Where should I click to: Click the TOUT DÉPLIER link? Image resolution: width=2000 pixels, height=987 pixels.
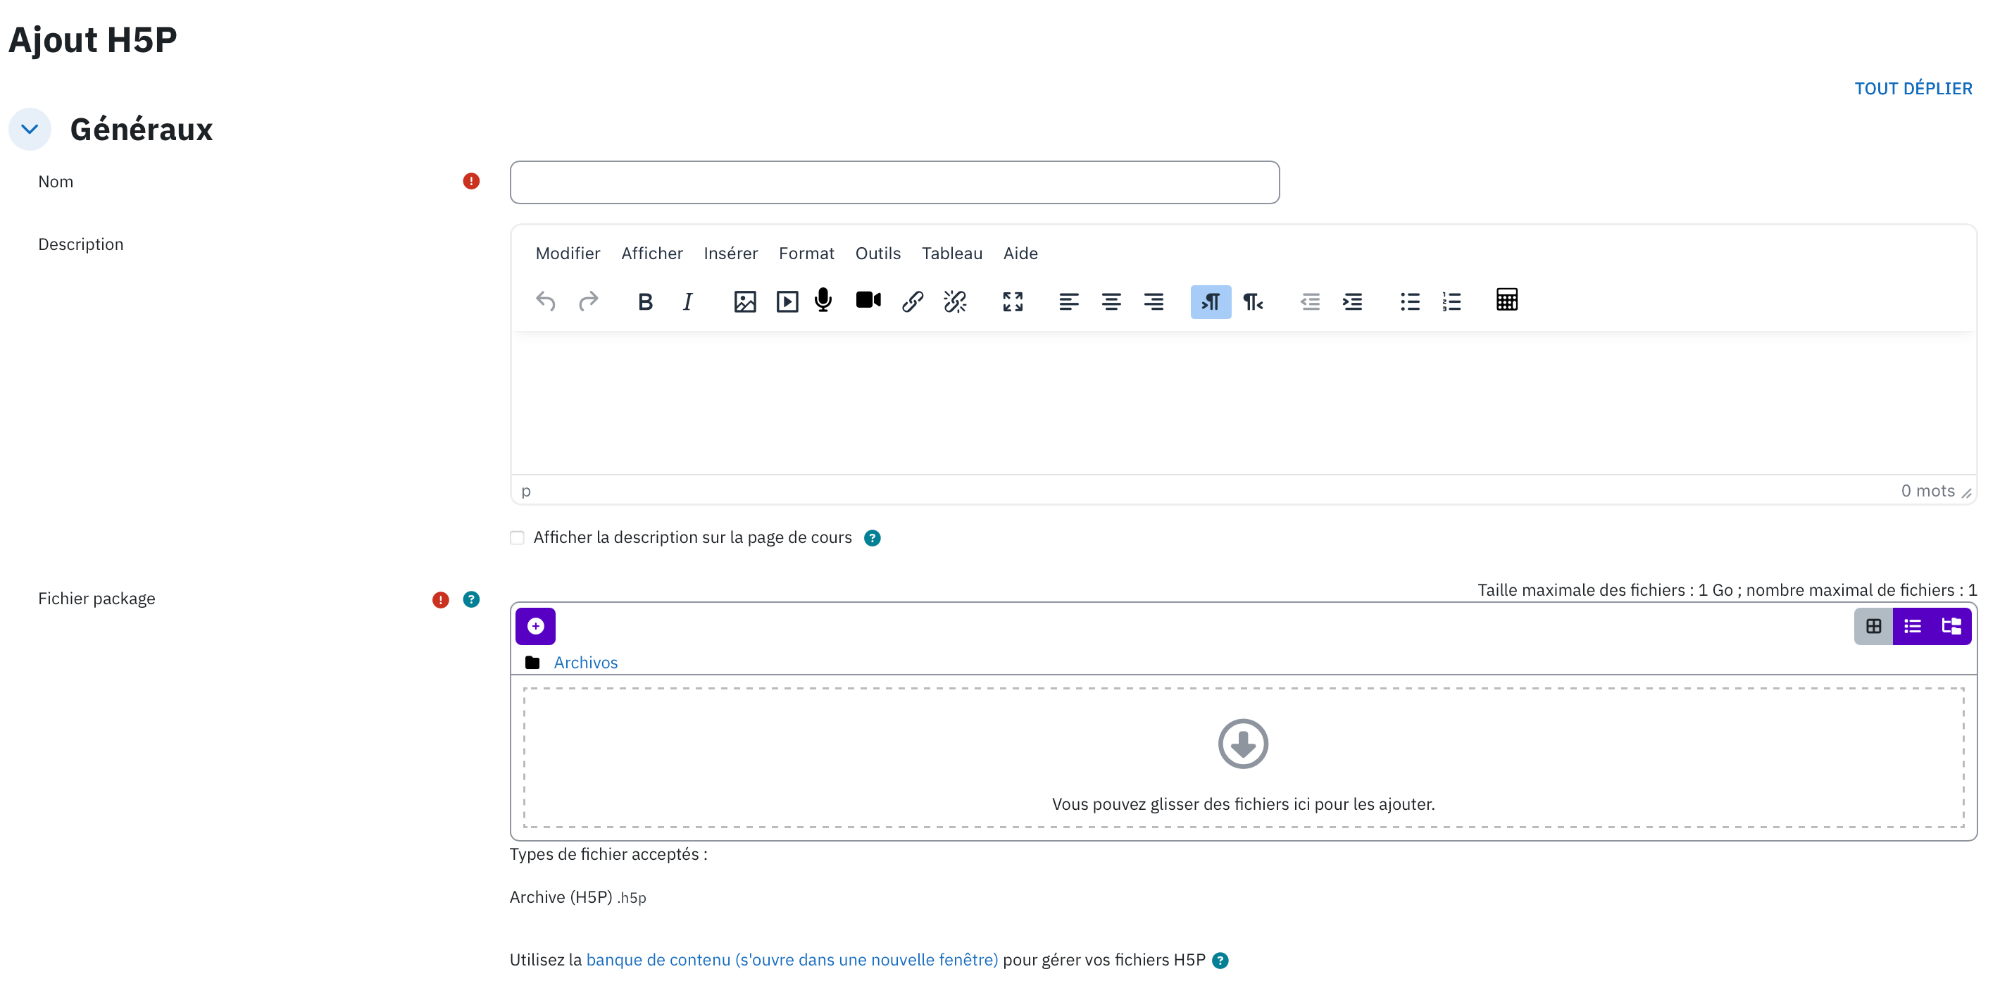click(1913, 89)
